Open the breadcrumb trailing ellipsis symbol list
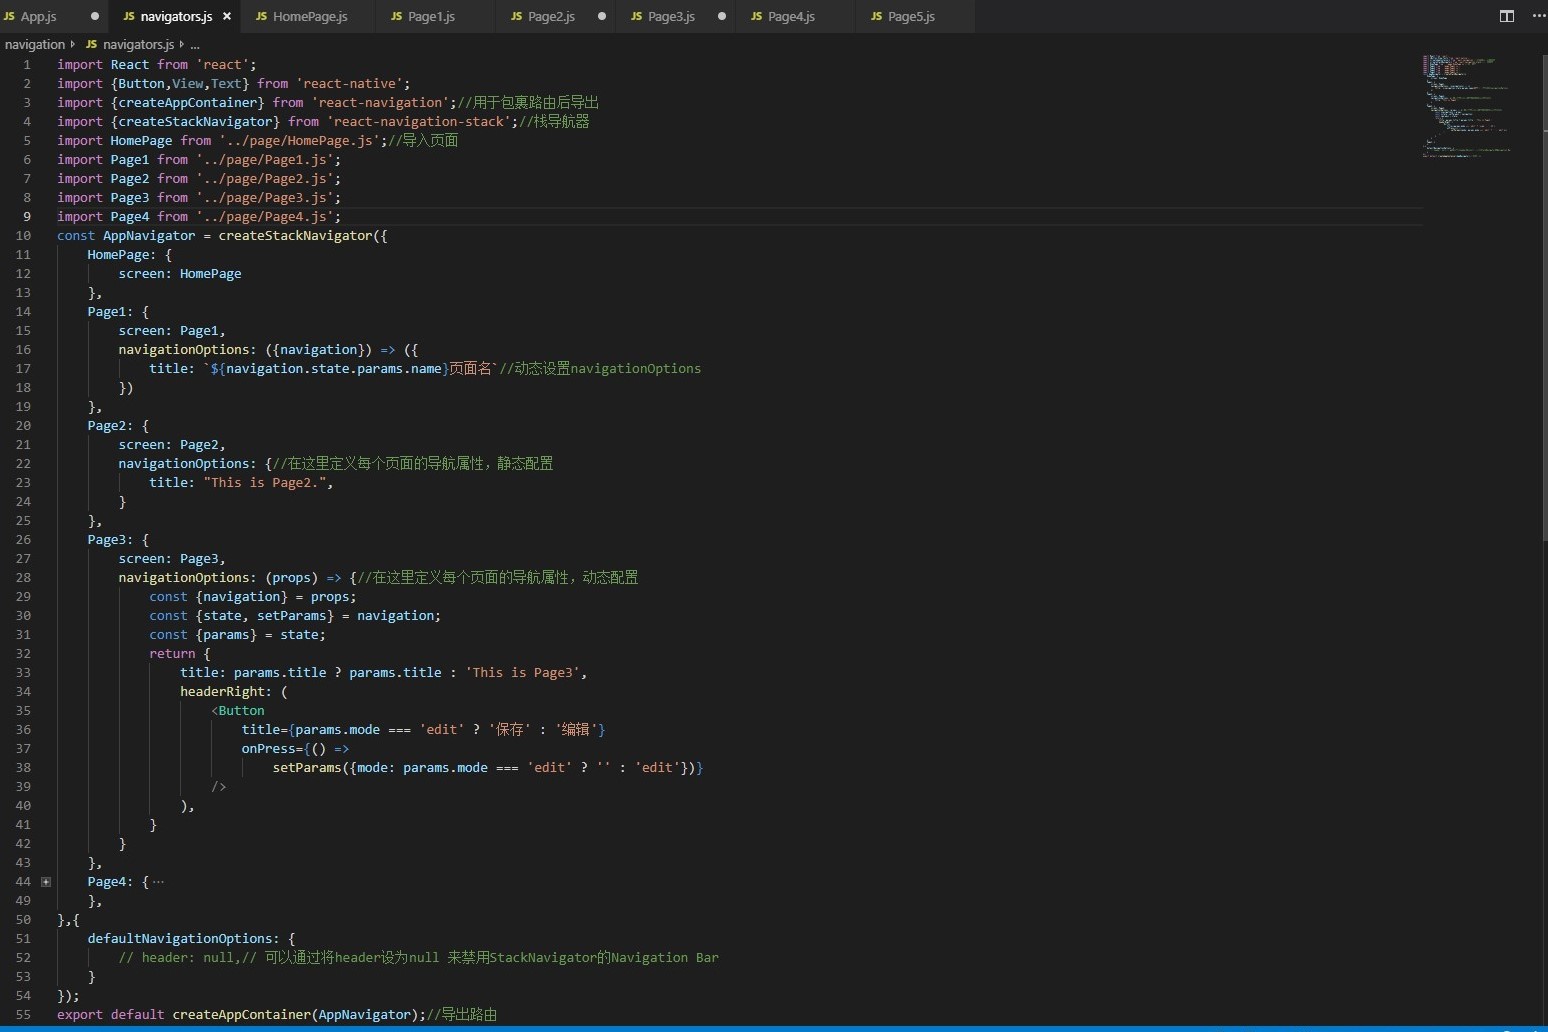1548x1032 pixels. click(x=195, y=44)
